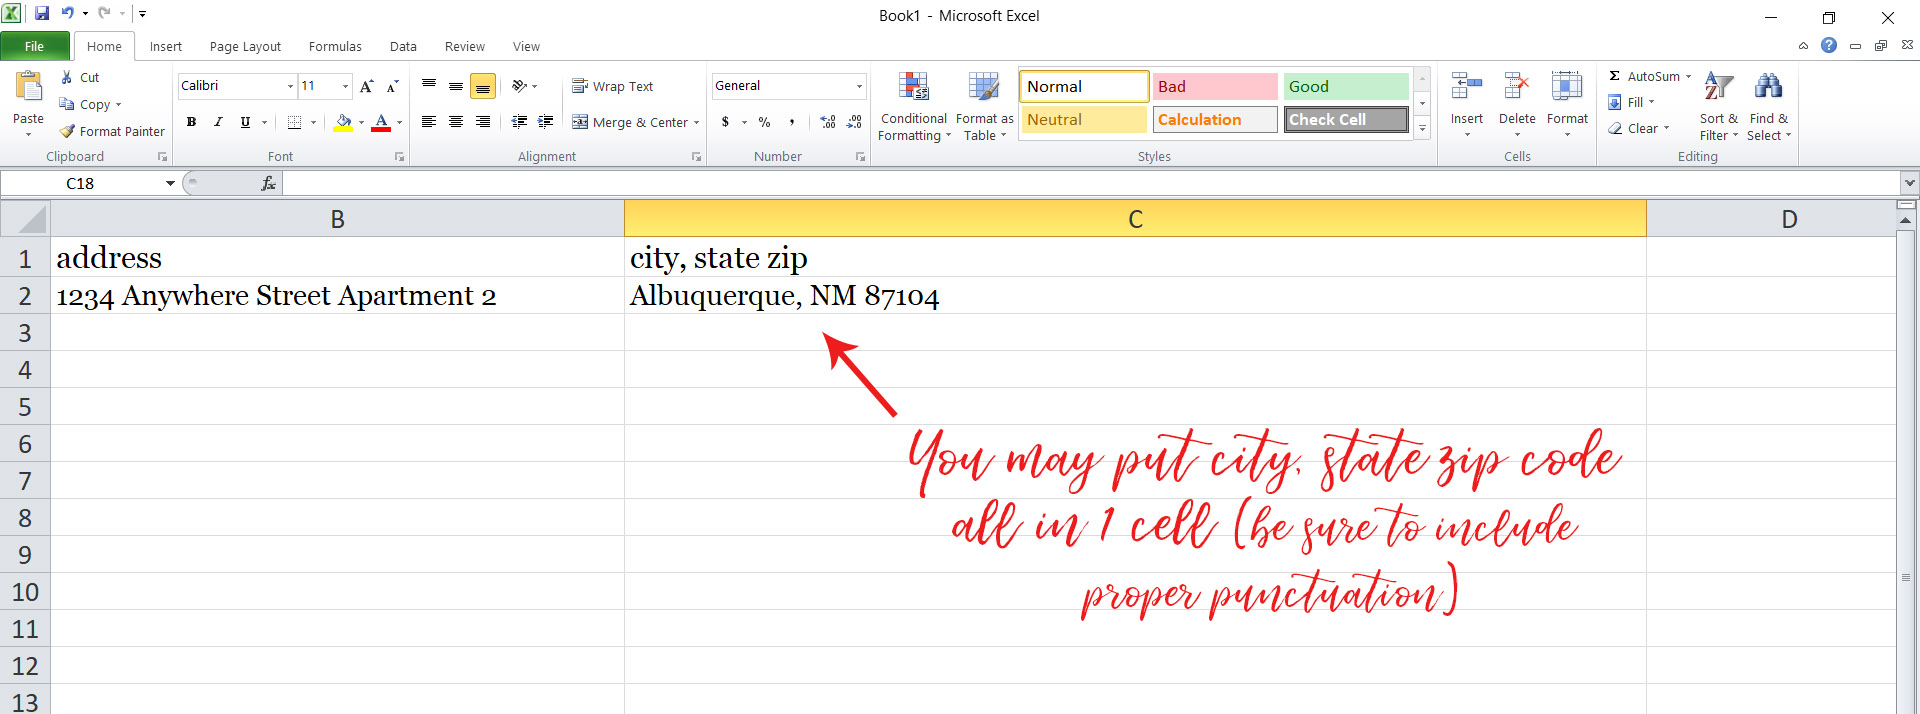Open Find & Select binoculars
The height and width of the screenshot is (714, 1920).
(x=1768, y=107)
